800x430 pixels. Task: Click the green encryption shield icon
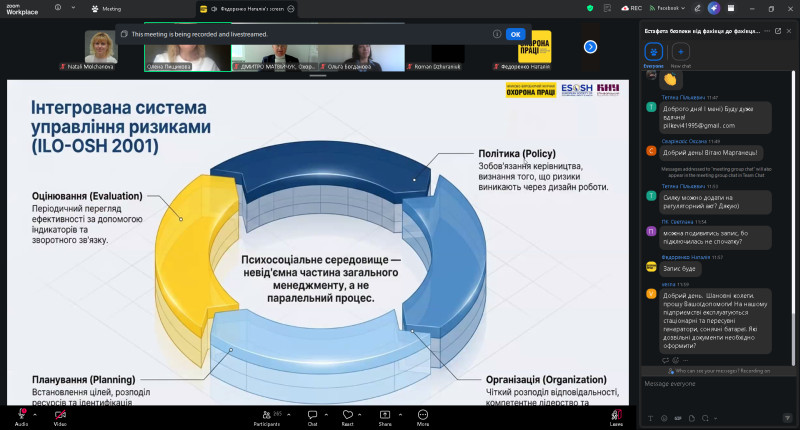(591, 8)
